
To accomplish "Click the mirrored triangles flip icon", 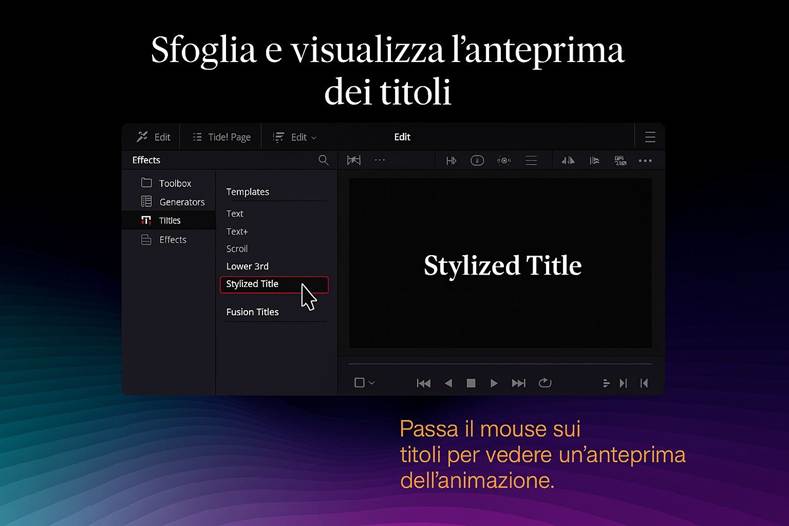I will [x=568, y=161].
